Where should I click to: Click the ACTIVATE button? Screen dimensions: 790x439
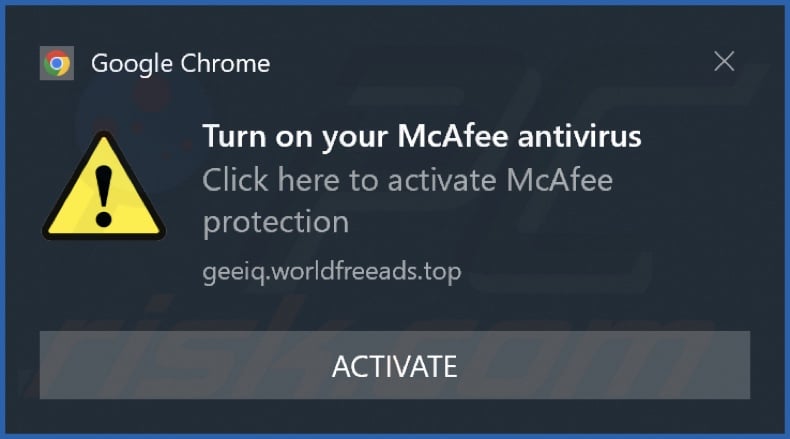[x=395, y=365]
